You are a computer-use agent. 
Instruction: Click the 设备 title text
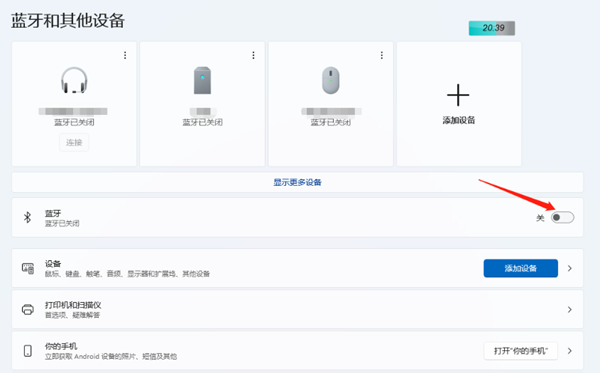[53, 264]
